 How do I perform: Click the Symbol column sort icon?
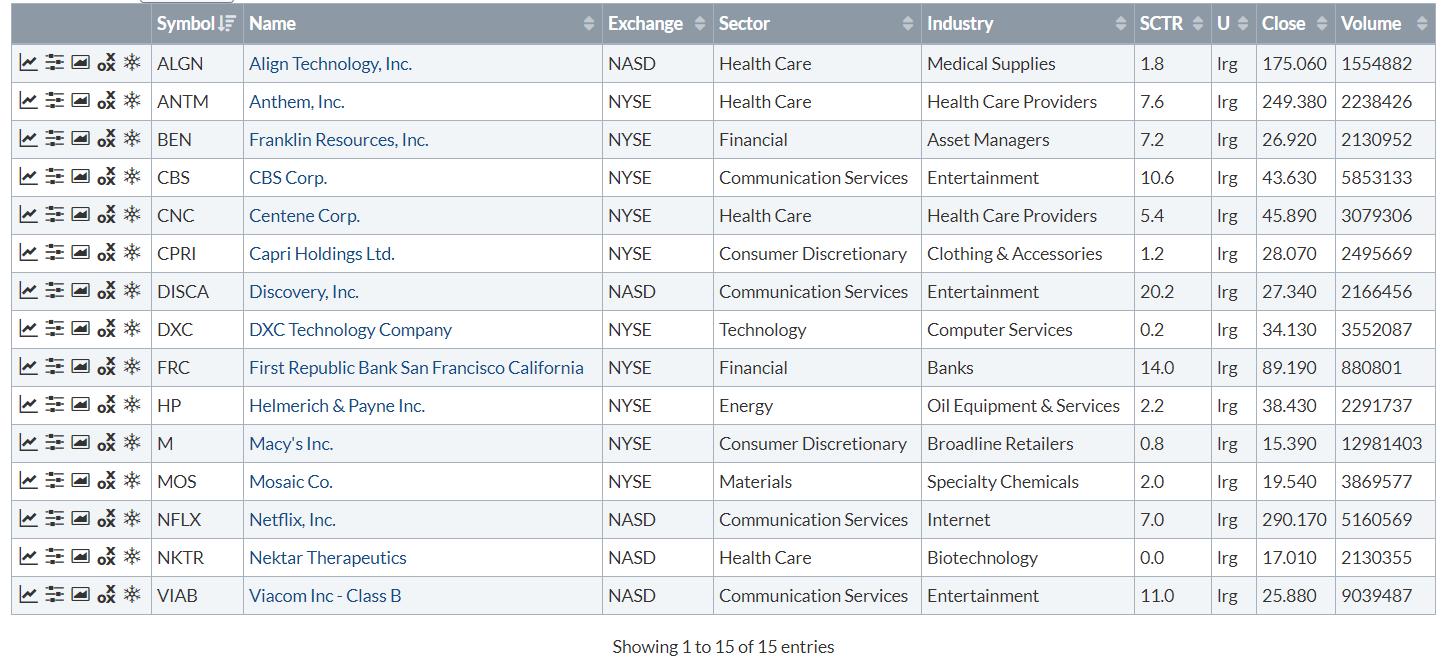[x=228, y=23]
